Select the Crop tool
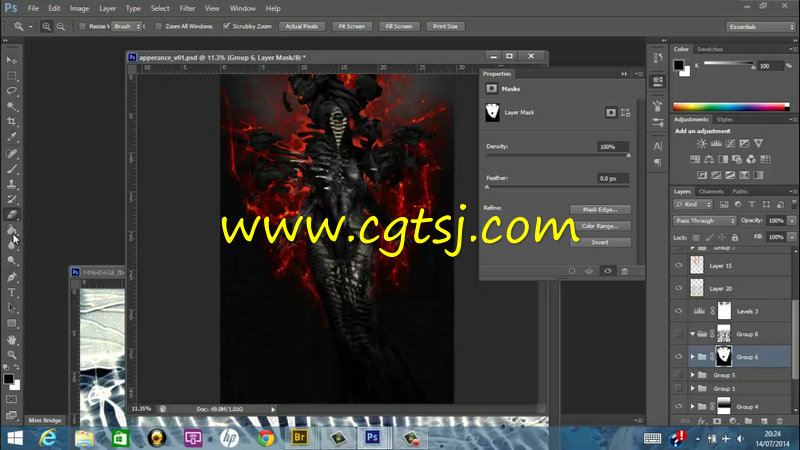This screenshot has height=450, width=800. click(11, 121)
